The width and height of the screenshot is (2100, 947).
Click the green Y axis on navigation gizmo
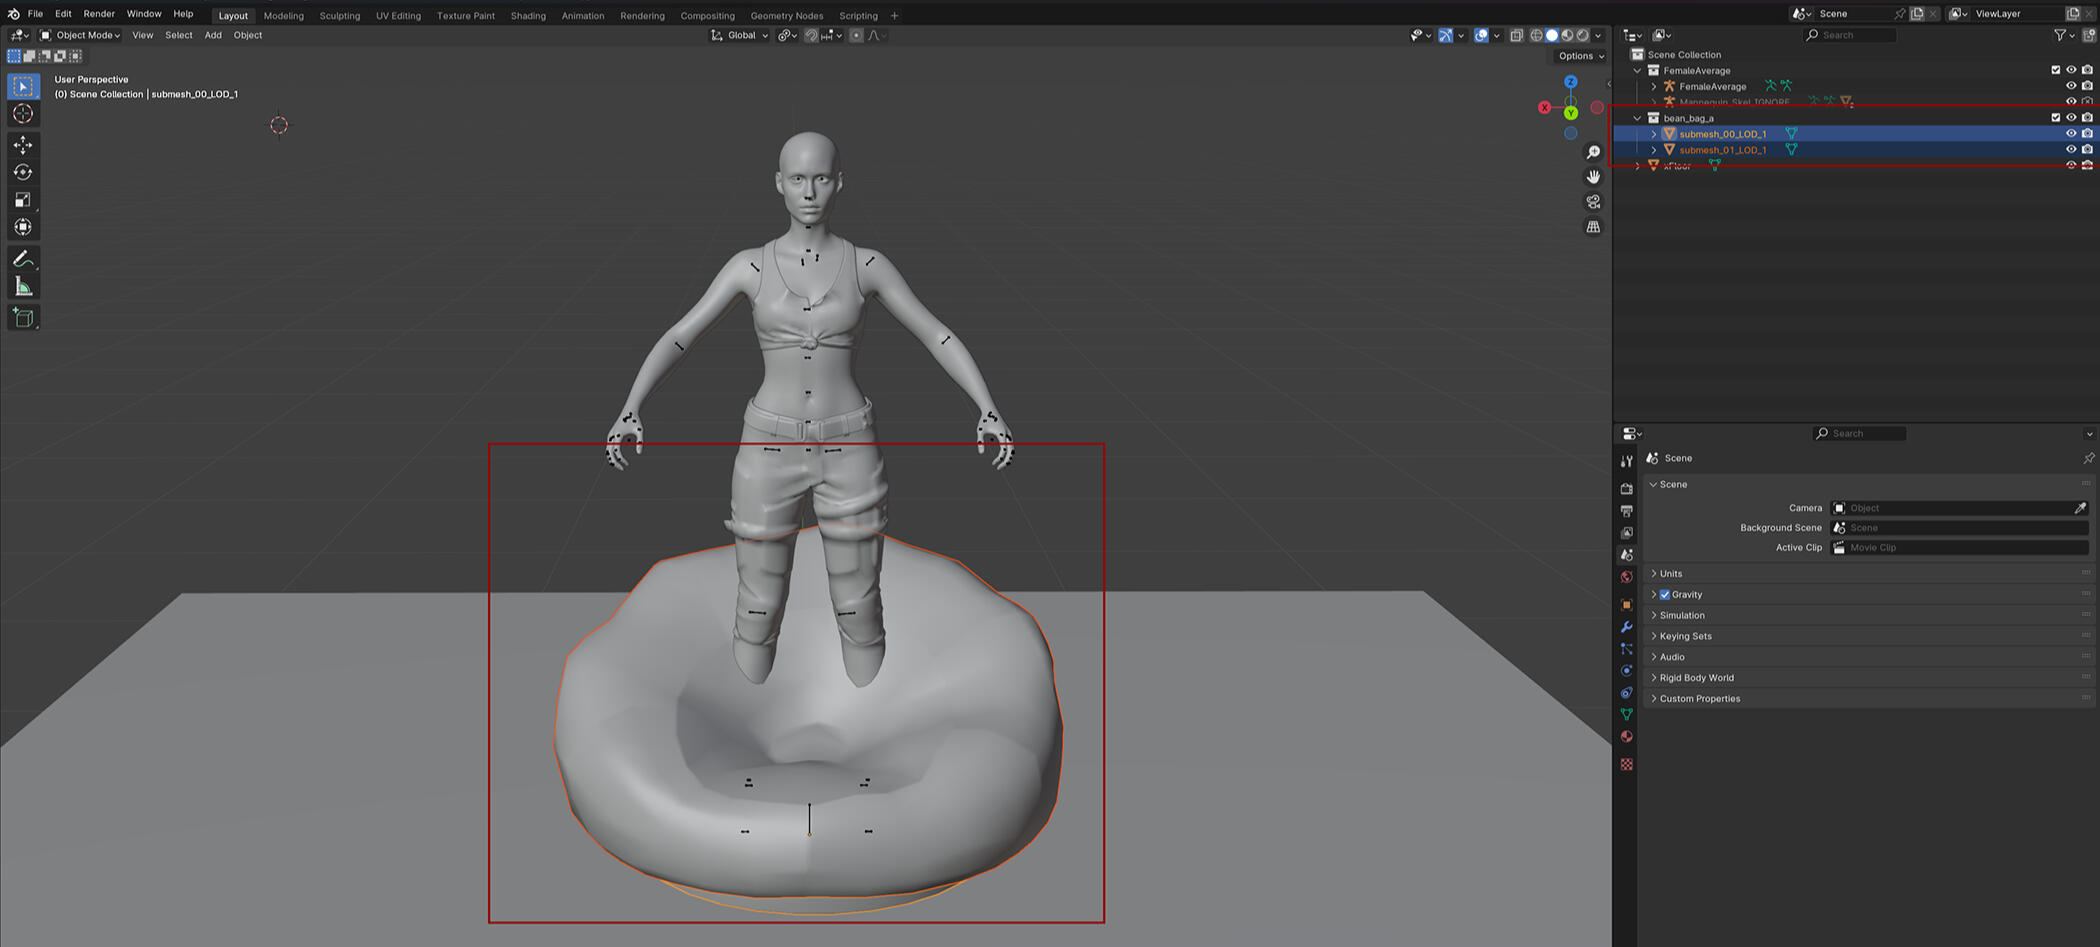pos(1571,113)
